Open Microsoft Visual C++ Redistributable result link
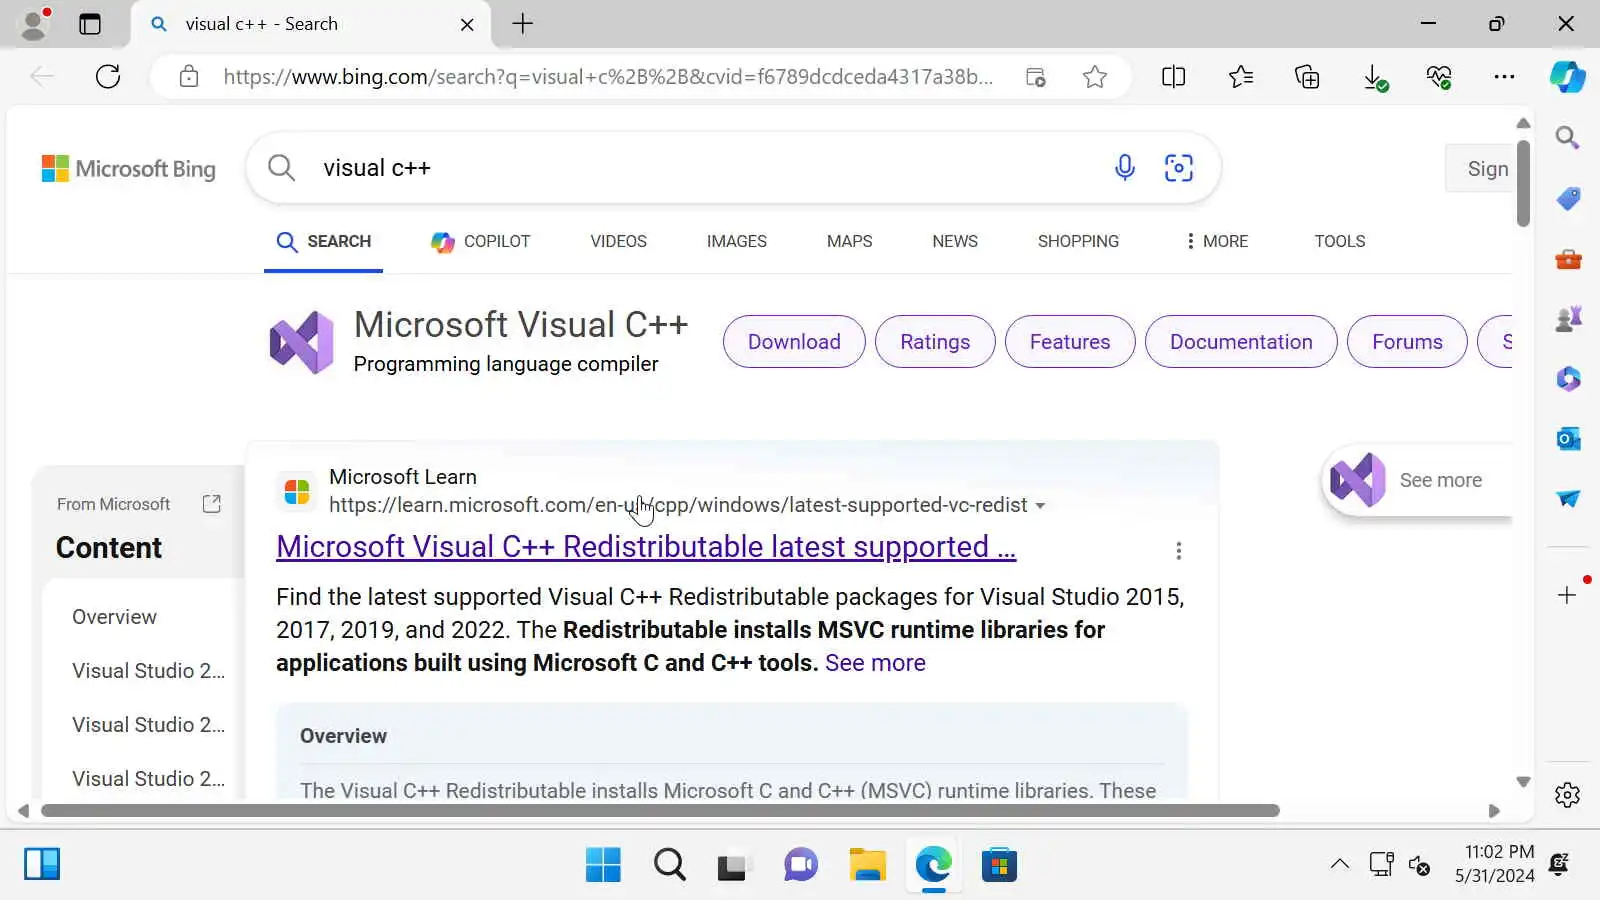 click(x=646, y=547)
